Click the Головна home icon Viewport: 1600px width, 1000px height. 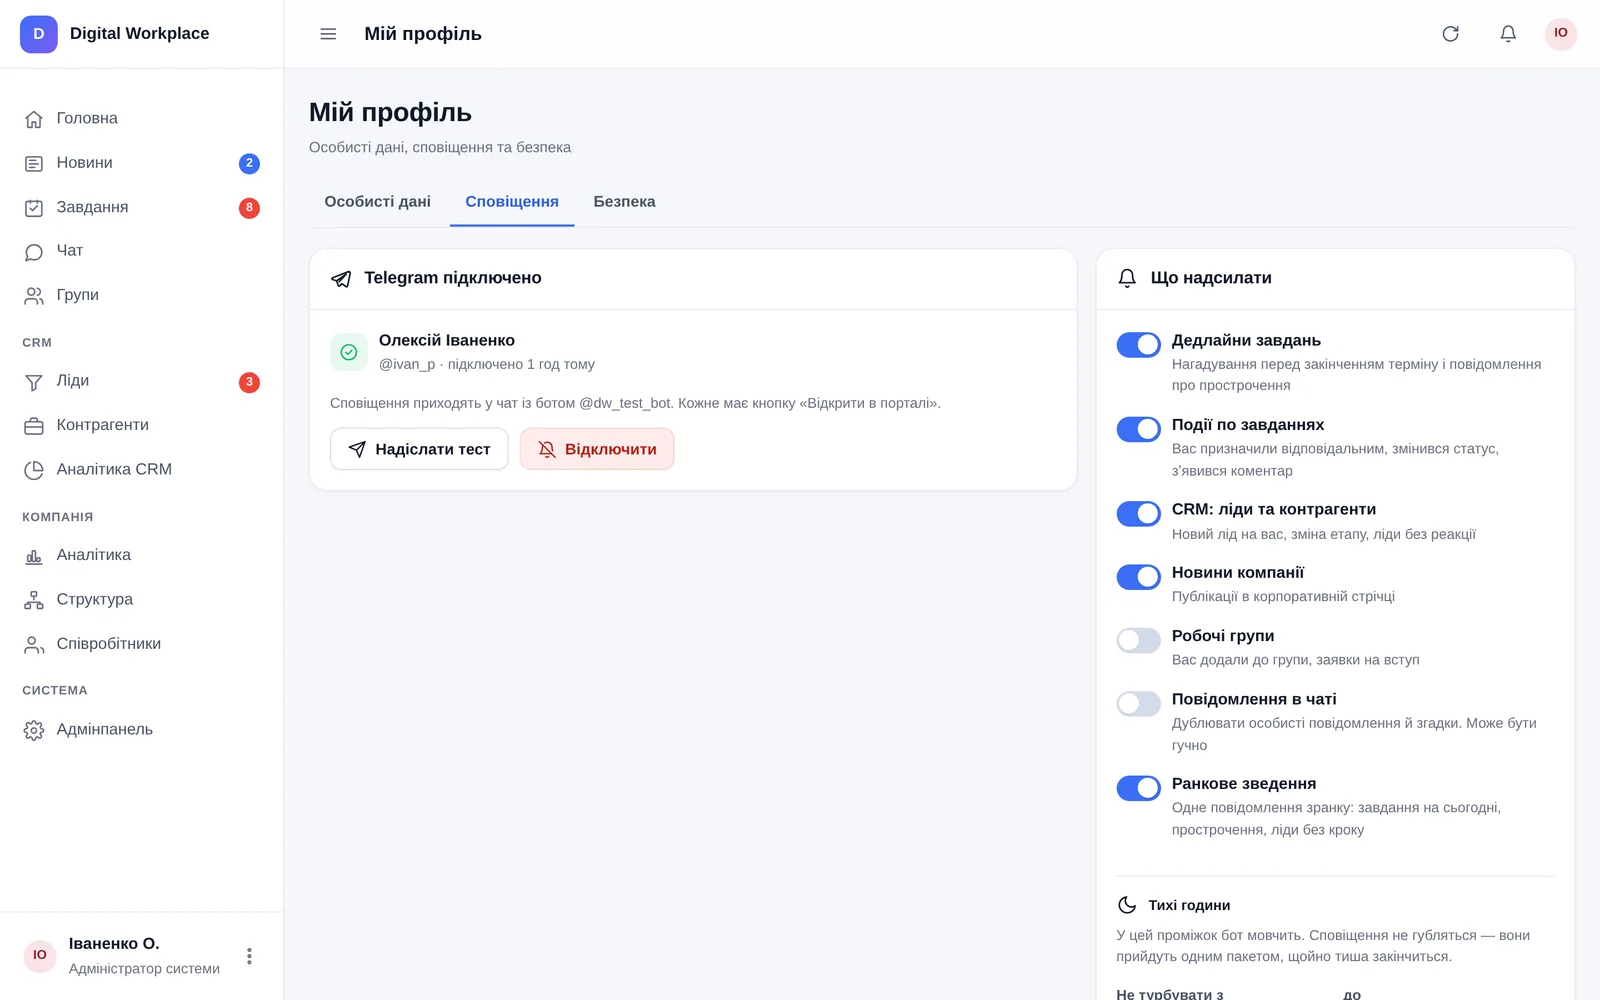pos(34,119)
